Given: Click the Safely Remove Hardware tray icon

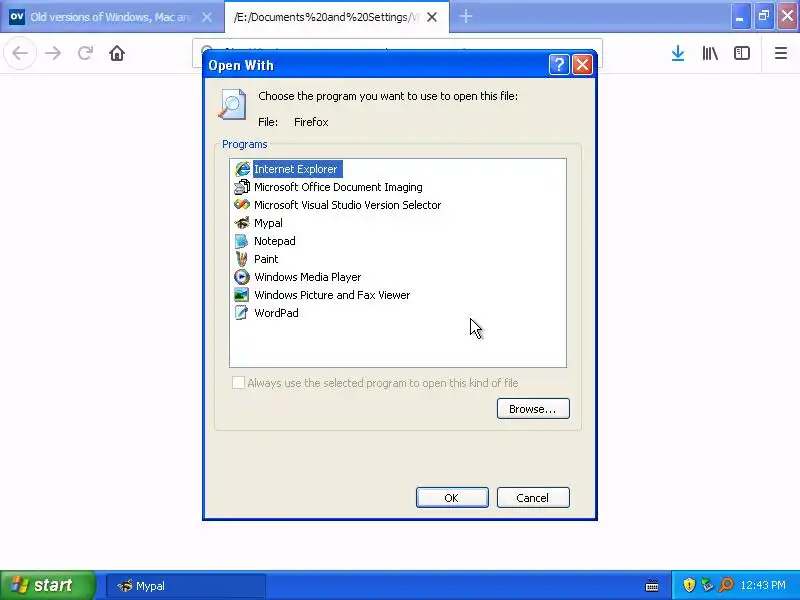Looking at the screenshot, I should point(707,585).
